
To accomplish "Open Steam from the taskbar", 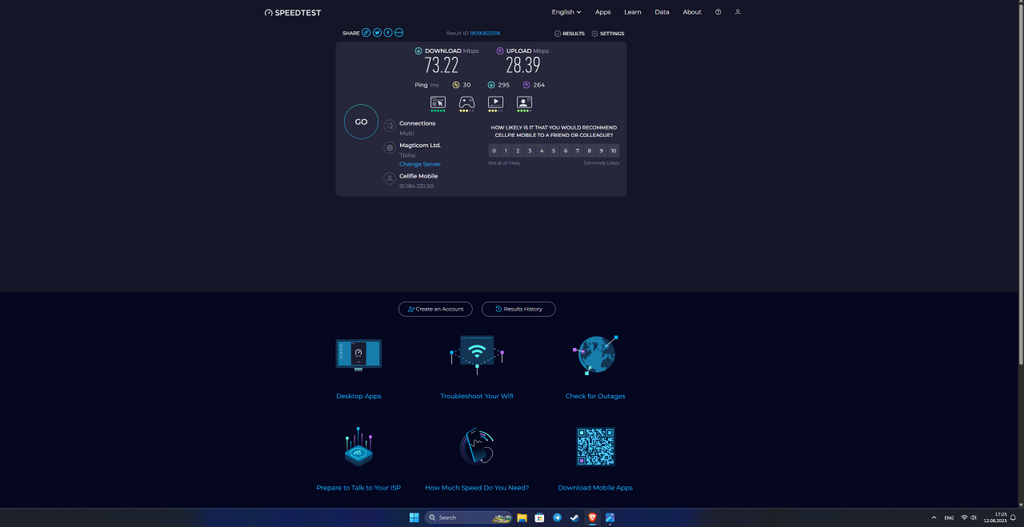I will [x=575, y=517].
